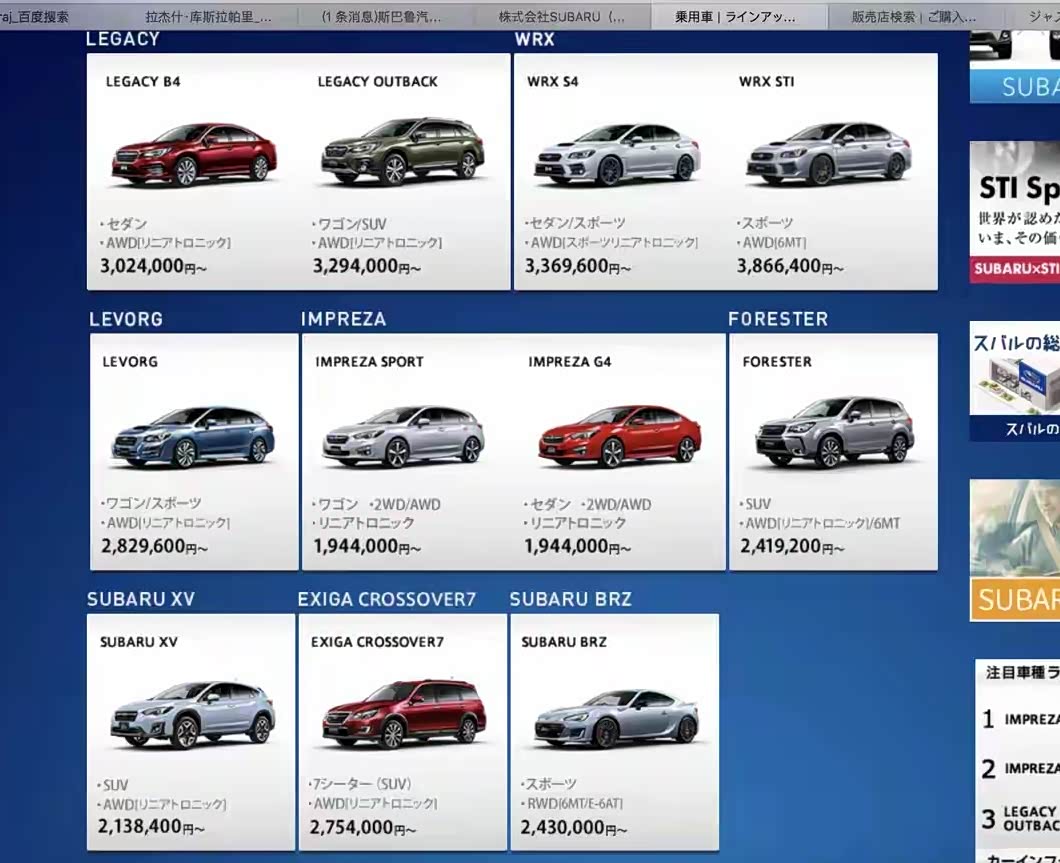Open the WRX STI car image
The height and width of the screenshot is (863, 1060).
tap(829, 154)
